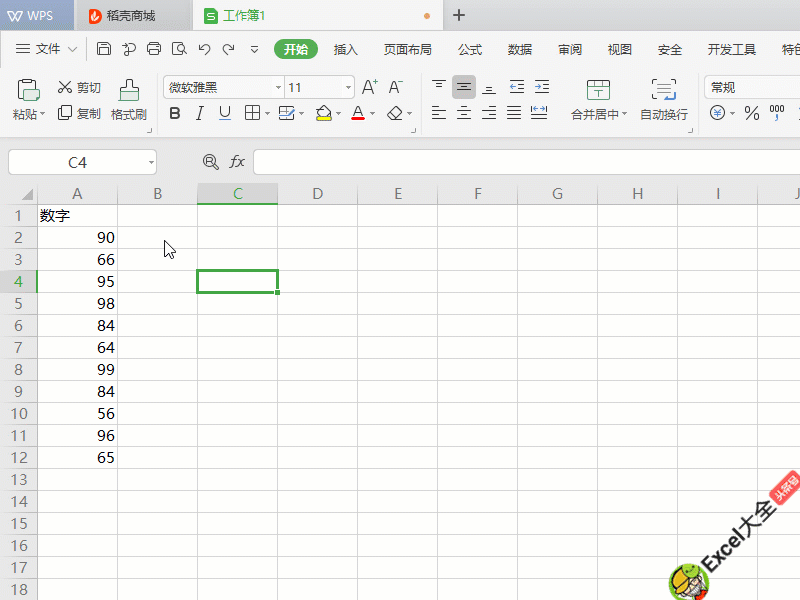Click the formula bar input field
Screen dimensions: 800x600
pyautogui.click(x=527, y=162)
